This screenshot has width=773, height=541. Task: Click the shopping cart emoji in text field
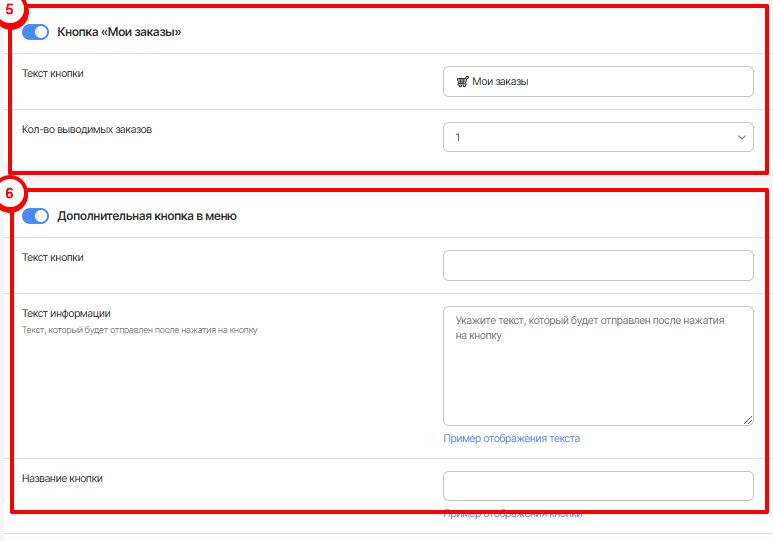point(462,82)
